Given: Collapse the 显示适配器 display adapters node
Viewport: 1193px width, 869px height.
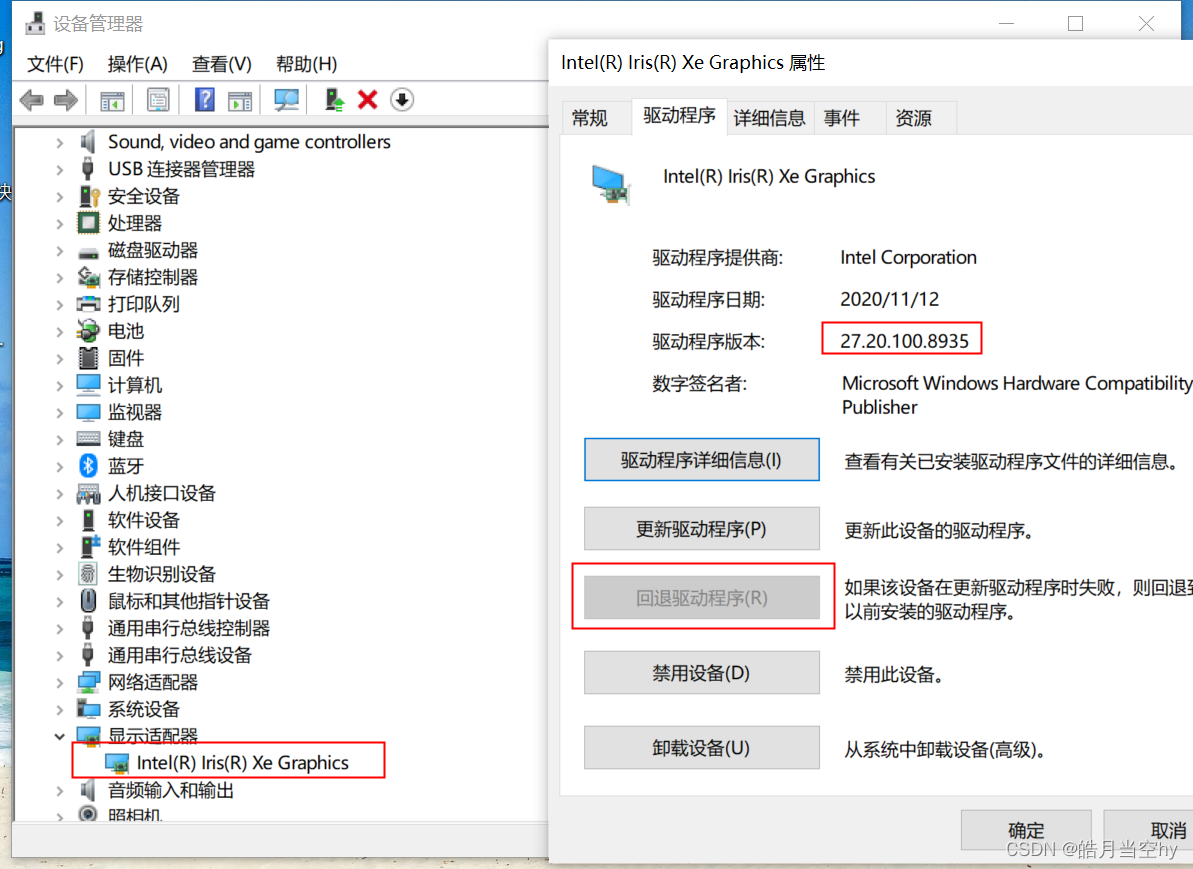Looking at the screenshot, I should point(59,736).
